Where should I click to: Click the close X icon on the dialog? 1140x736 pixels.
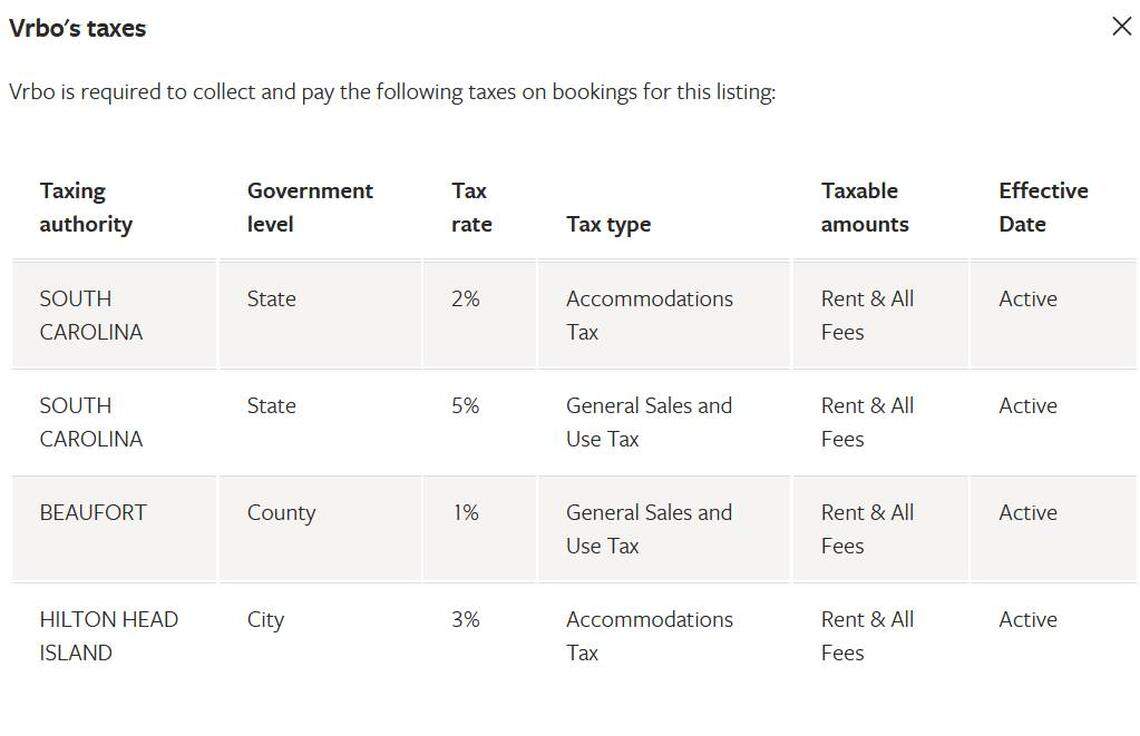[x=1122, y=27]
